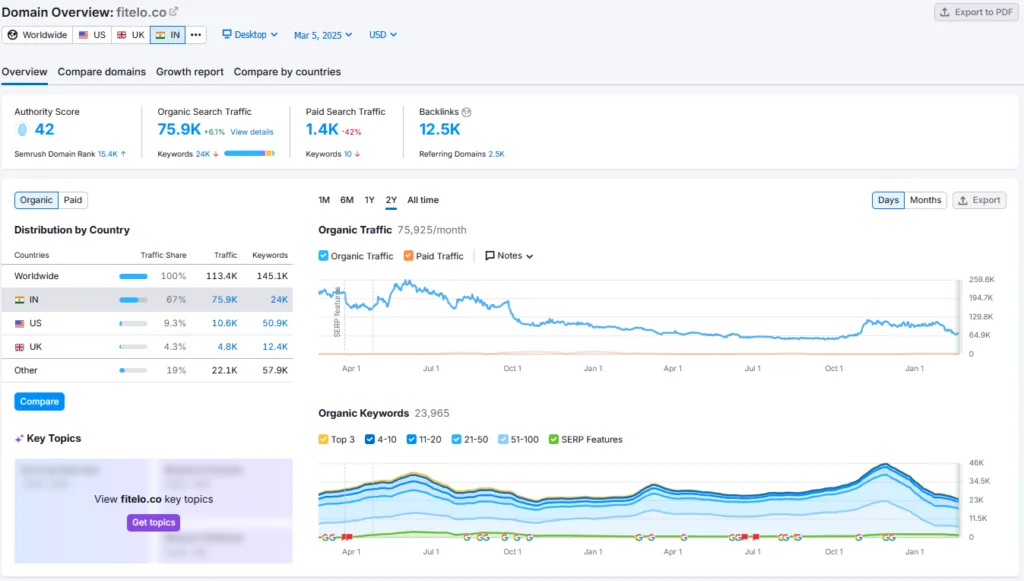Open fitelo.co external link icon
Viewport: 1024px width, 581px height.
174,12
